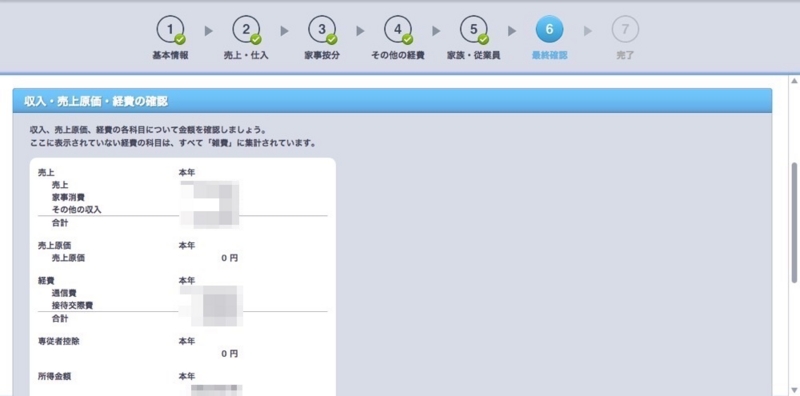Select the 専従者控除 section label
Image resolution: width=800 pixels, height=396 pixels.
tap(58, 341)
